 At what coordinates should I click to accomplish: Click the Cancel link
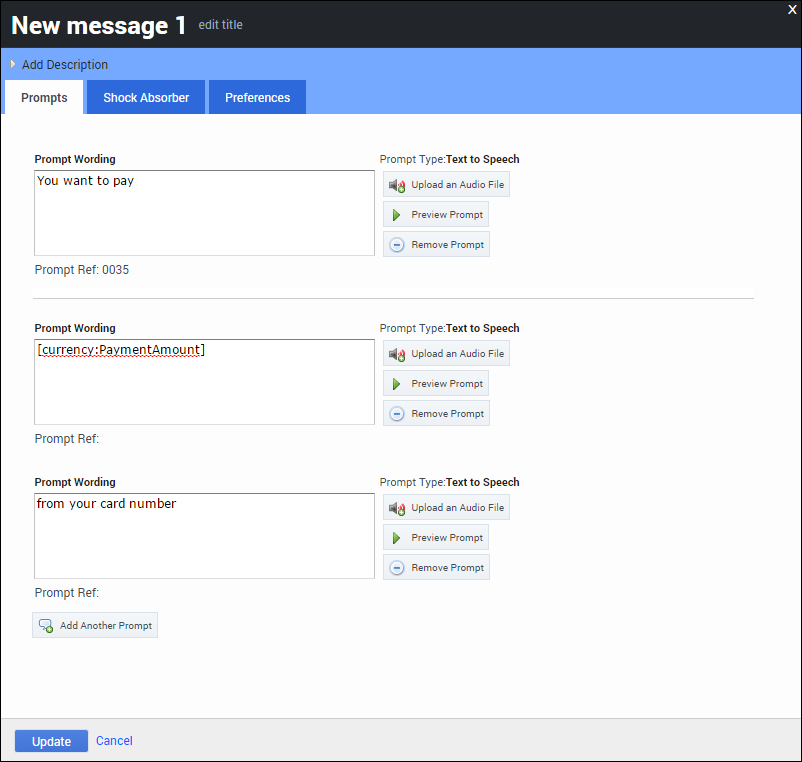click(114, 741)
